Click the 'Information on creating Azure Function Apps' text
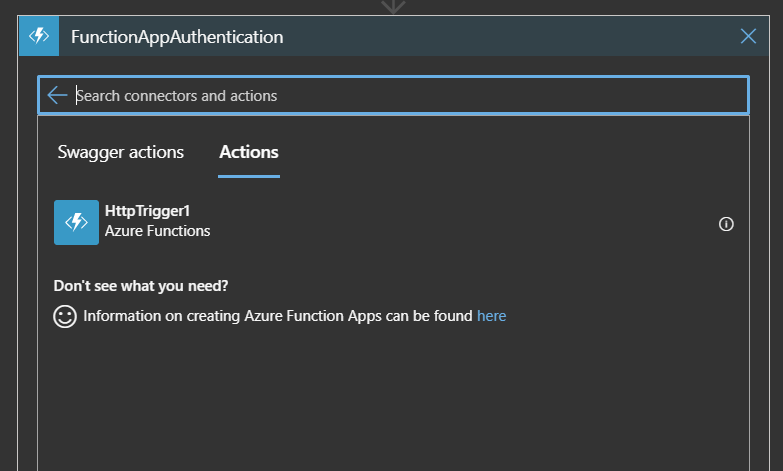This screenshot has height=471, width=783. pyautogui.click(x=278, y=316)
